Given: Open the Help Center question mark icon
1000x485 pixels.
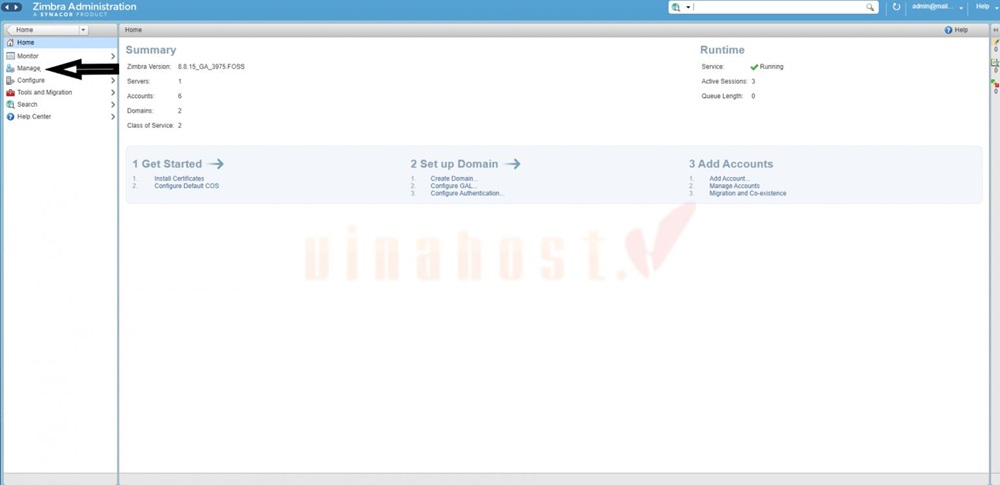Looking at the screenshot, I should tap(10, 117).
